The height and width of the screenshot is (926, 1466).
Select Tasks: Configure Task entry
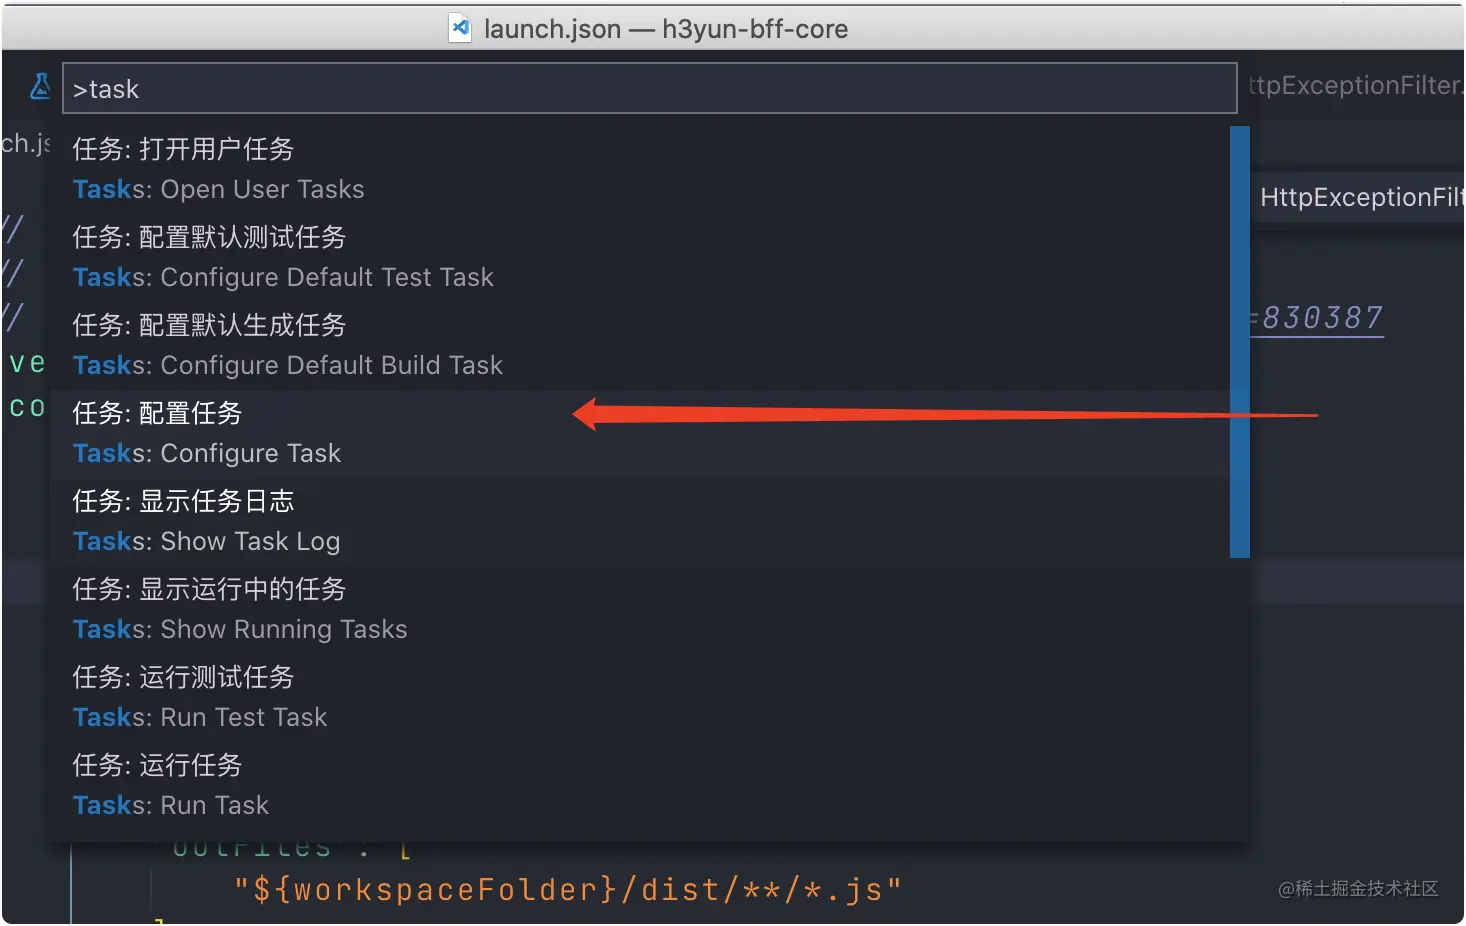640,434
